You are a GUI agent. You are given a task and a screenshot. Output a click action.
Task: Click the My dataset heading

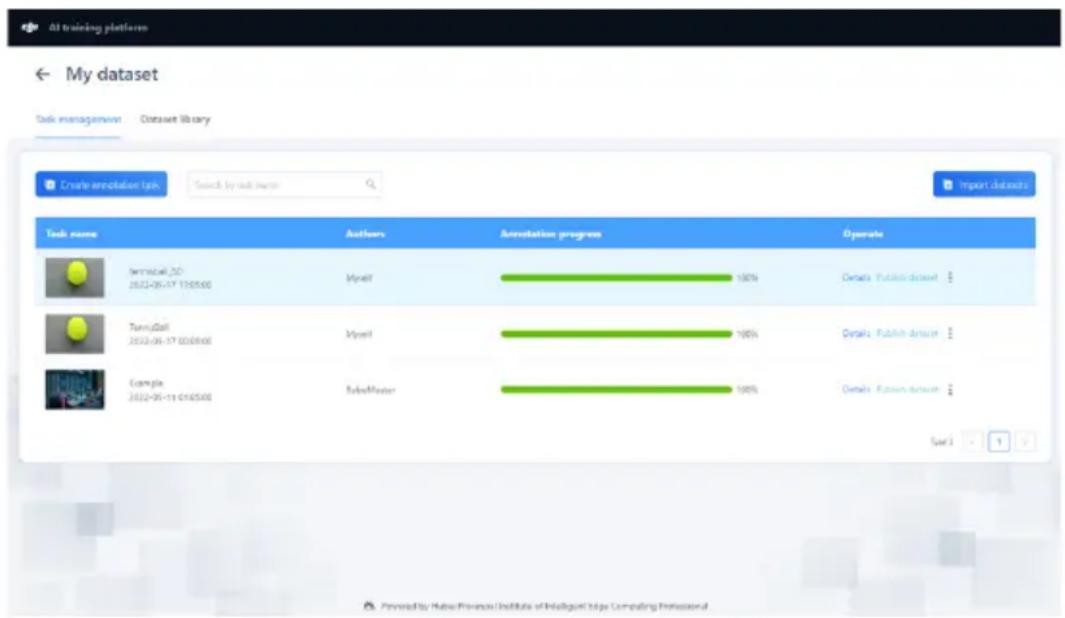(112, 74)
